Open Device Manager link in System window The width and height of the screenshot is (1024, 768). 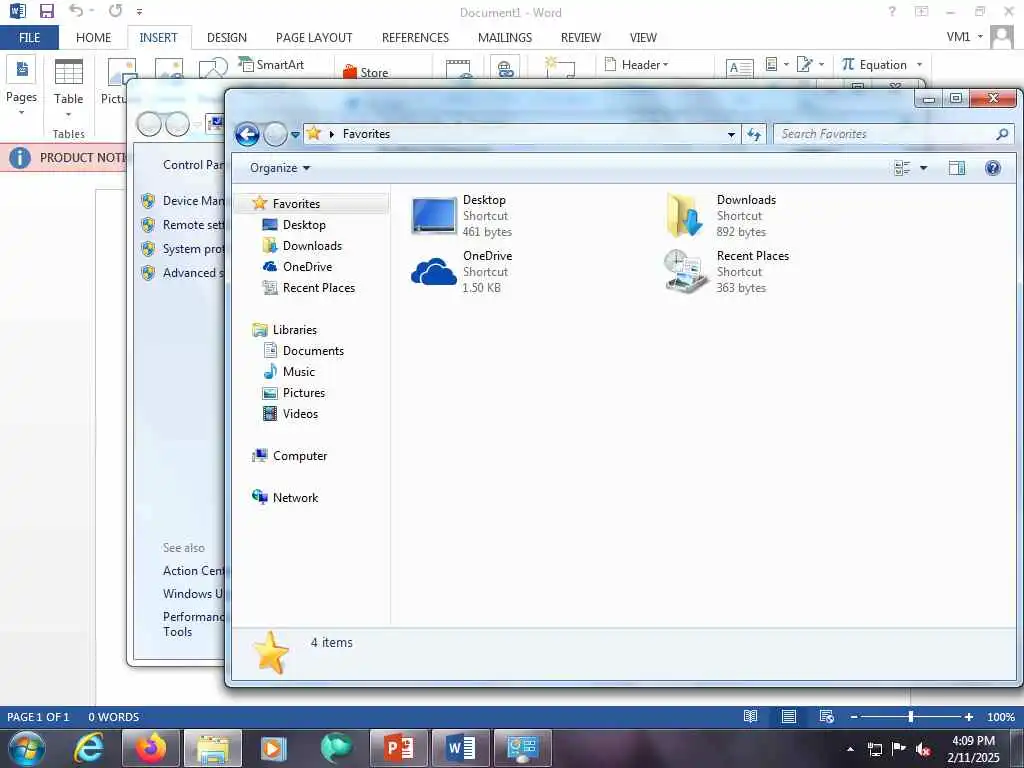[x=193, y=200]
